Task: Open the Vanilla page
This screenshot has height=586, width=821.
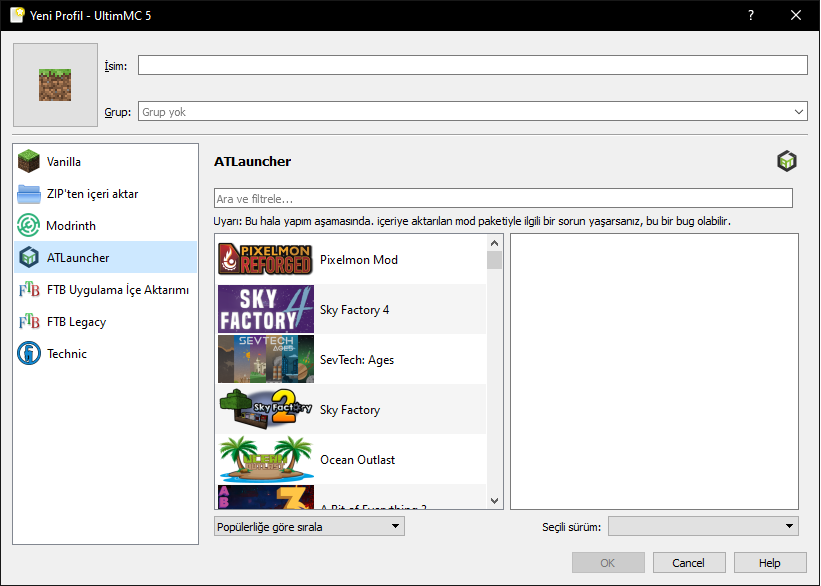Action: [x=106, y=161]
